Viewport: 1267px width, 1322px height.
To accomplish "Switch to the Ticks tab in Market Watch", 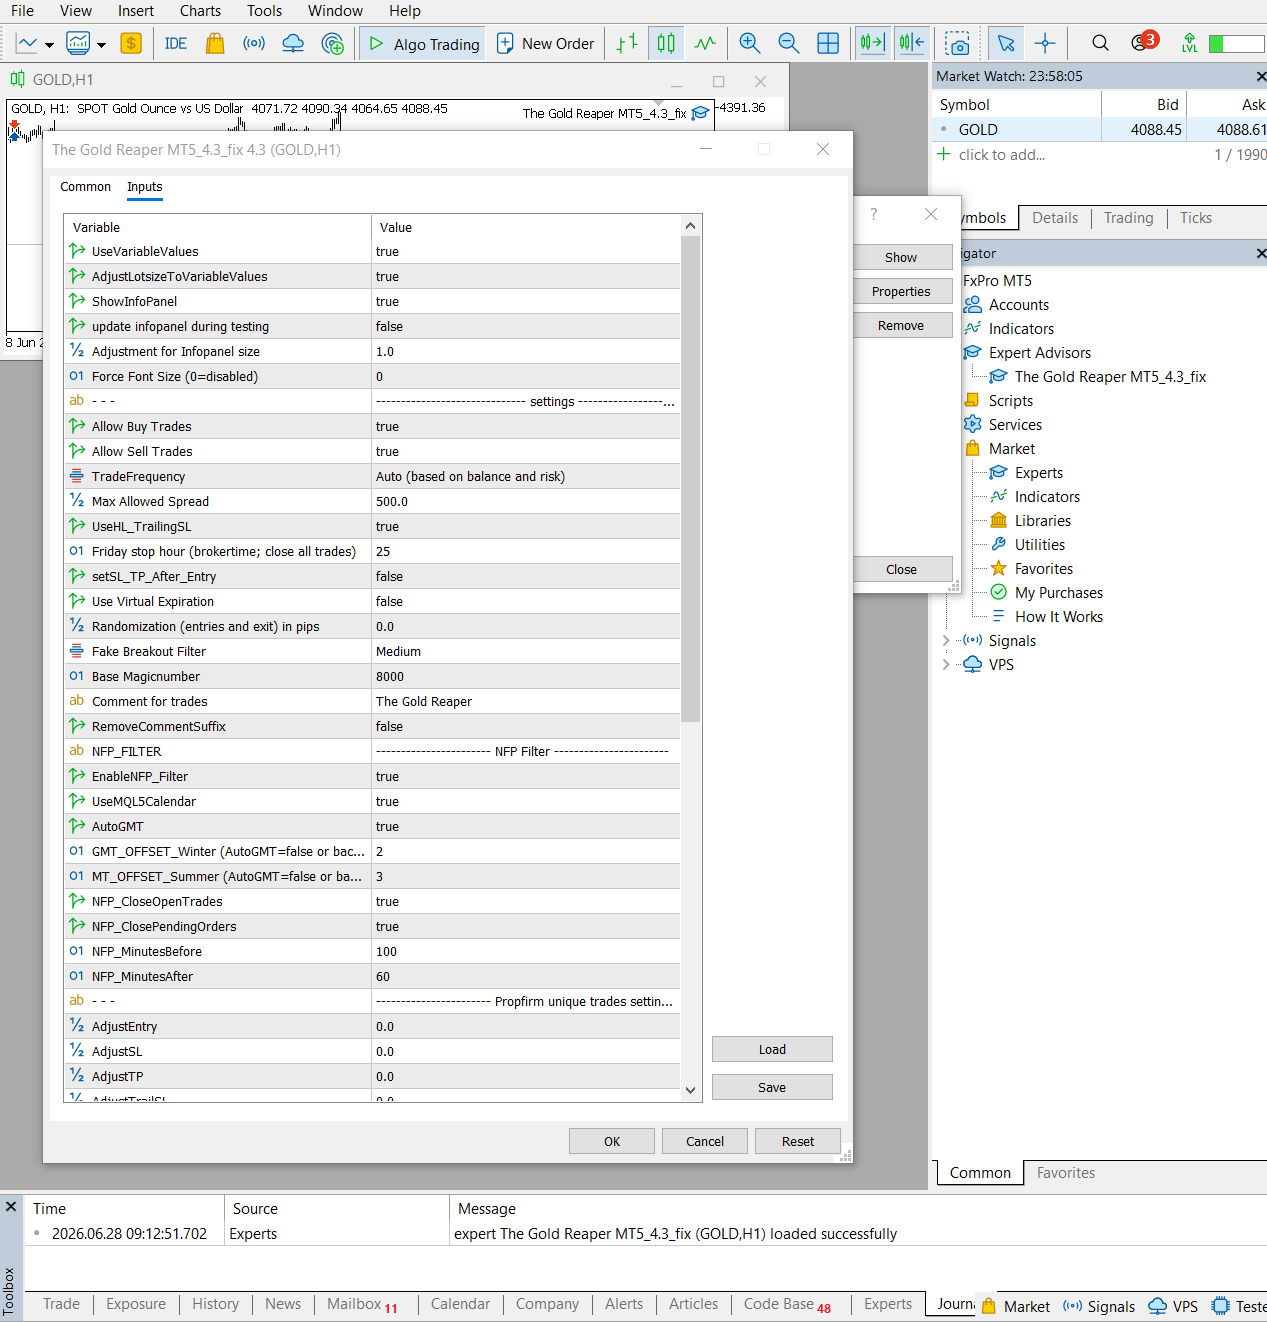I will [1195, 218].
